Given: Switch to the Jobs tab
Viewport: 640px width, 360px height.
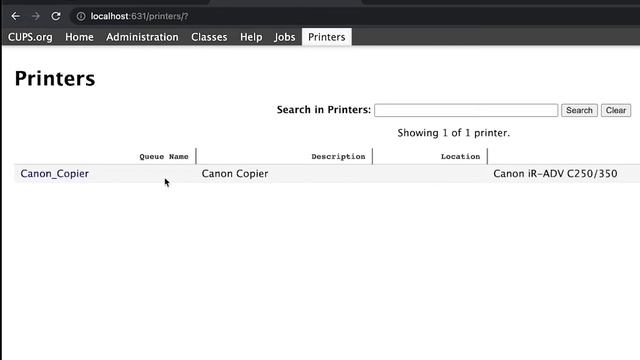Looking at the screenshot, I should click(x=284, y=37).
